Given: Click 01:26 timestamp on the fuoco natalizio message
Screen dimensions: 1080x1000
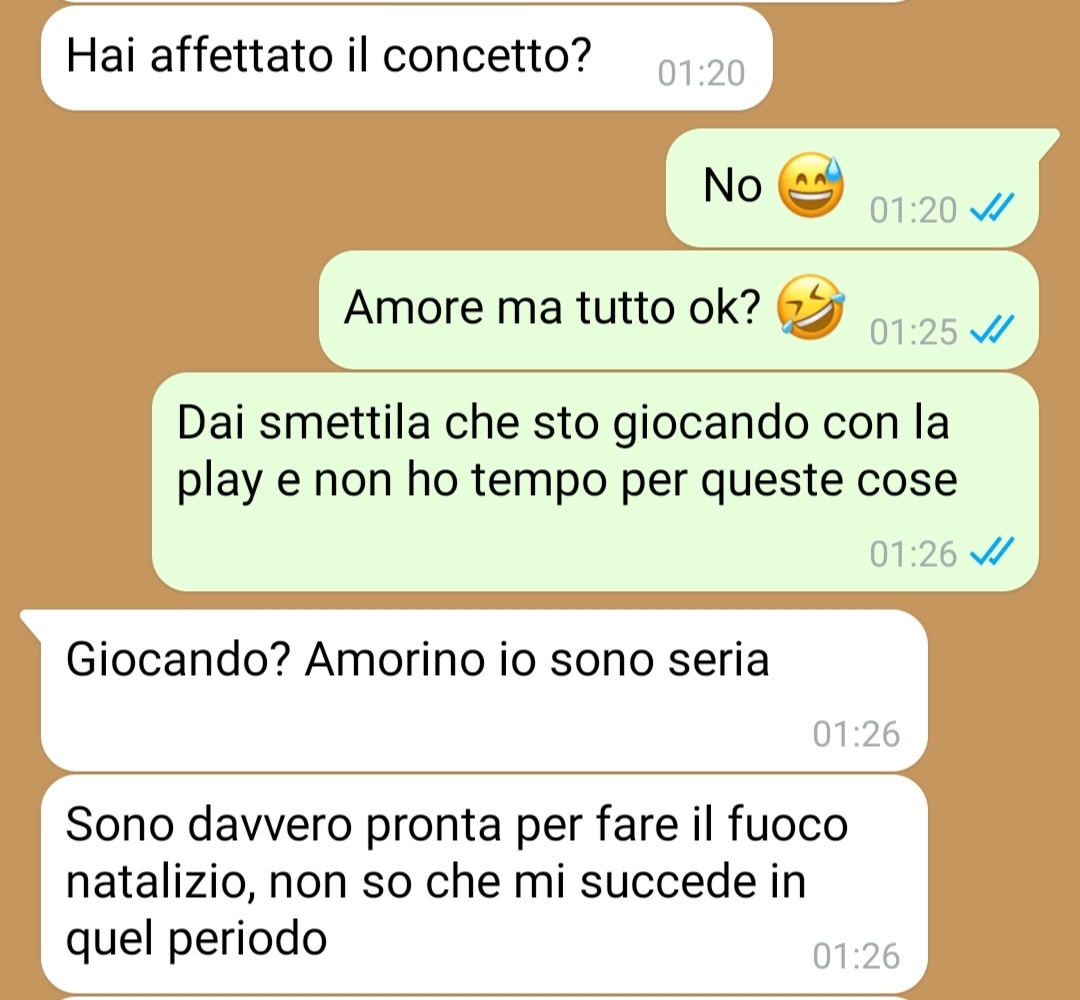Looking at the screenshot, I should click(x=856, y=956).
